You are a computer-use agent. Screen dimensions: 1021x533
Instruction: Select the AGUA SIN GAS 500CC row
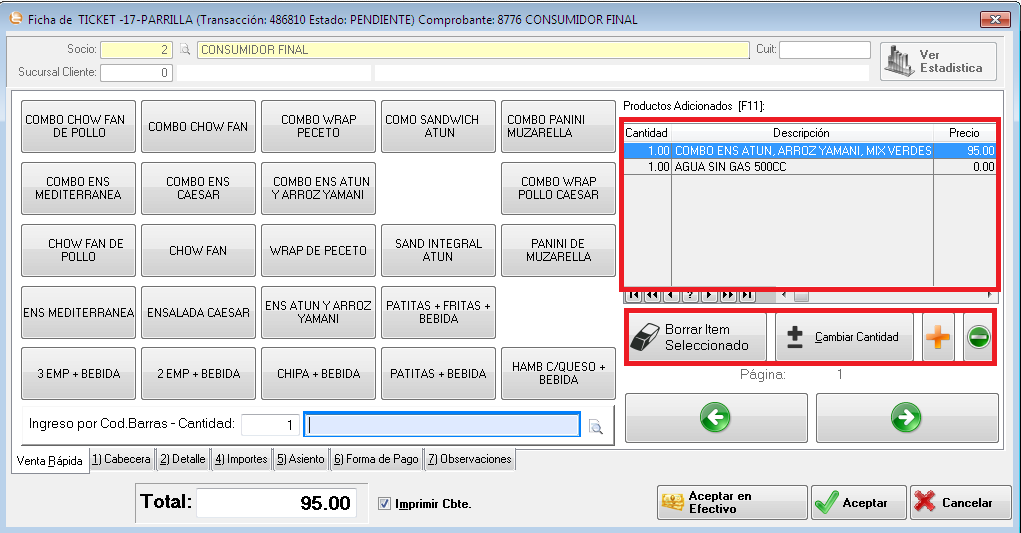coord(800,168)
